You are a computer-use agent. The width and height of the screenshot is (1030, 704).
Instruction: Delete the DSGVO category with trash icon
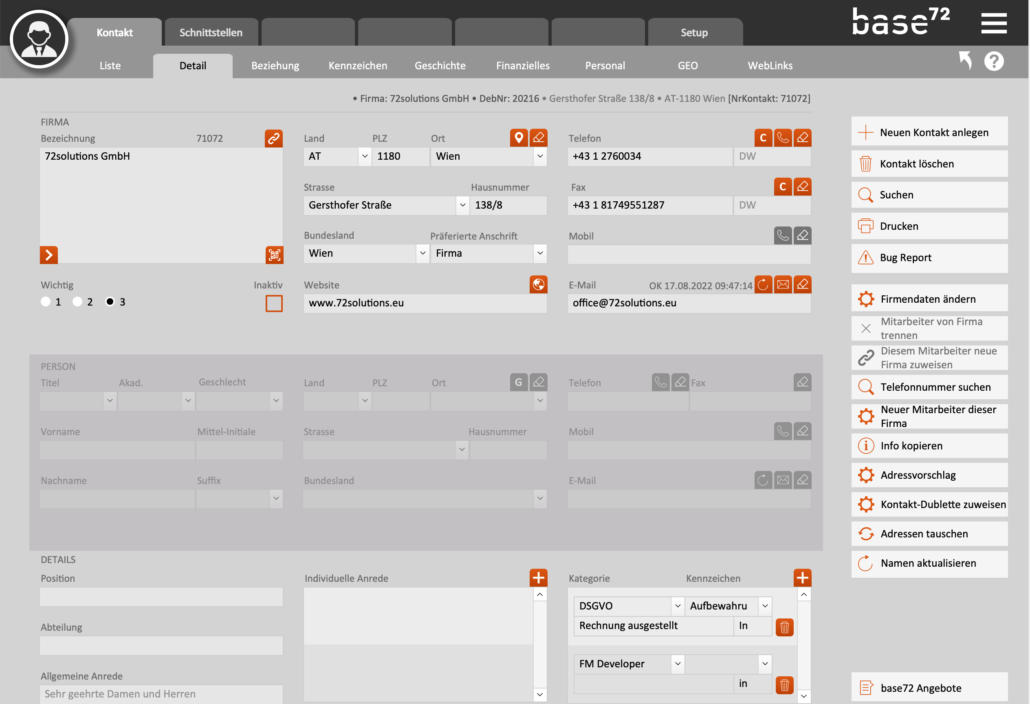click(x=785, y=627)
